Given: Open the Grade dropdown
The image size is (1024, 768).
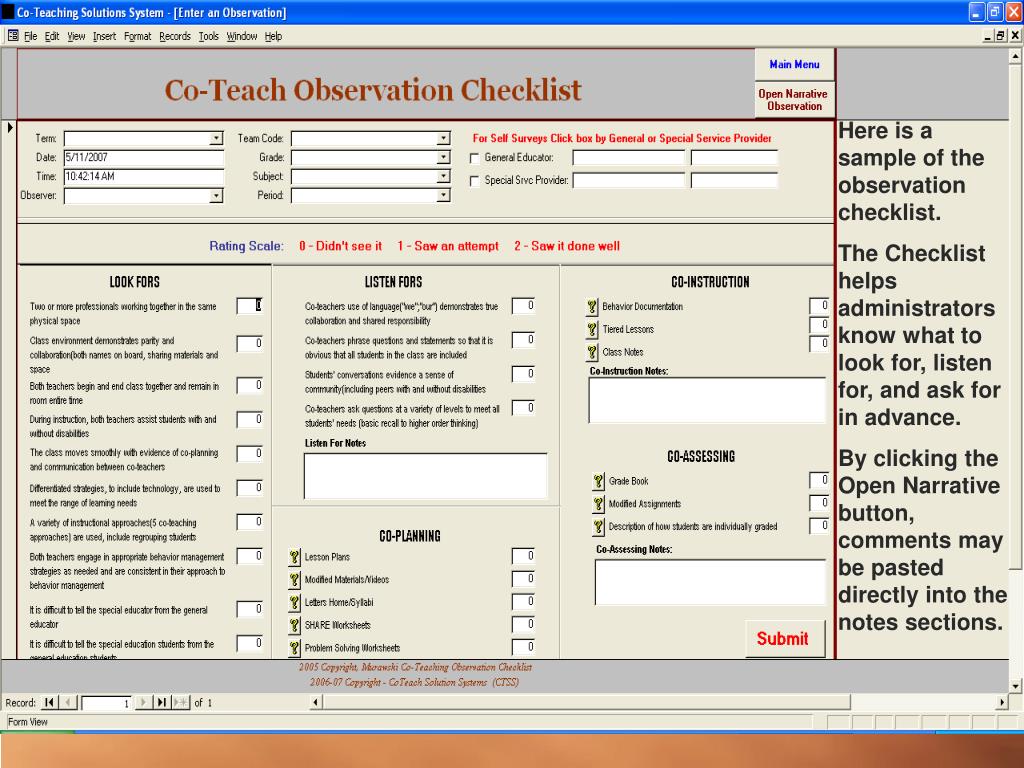Looking at the screenshot, I should (x=443, y=157).
